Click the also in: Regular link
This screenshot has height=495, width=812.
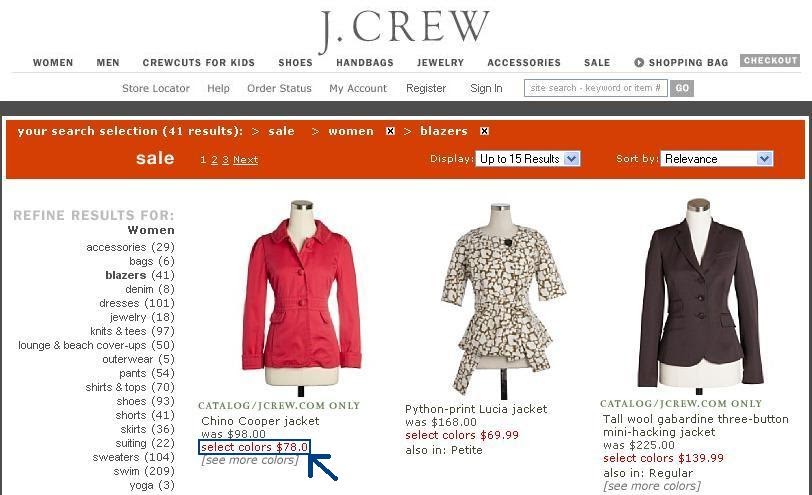click(x=648, y=473)
